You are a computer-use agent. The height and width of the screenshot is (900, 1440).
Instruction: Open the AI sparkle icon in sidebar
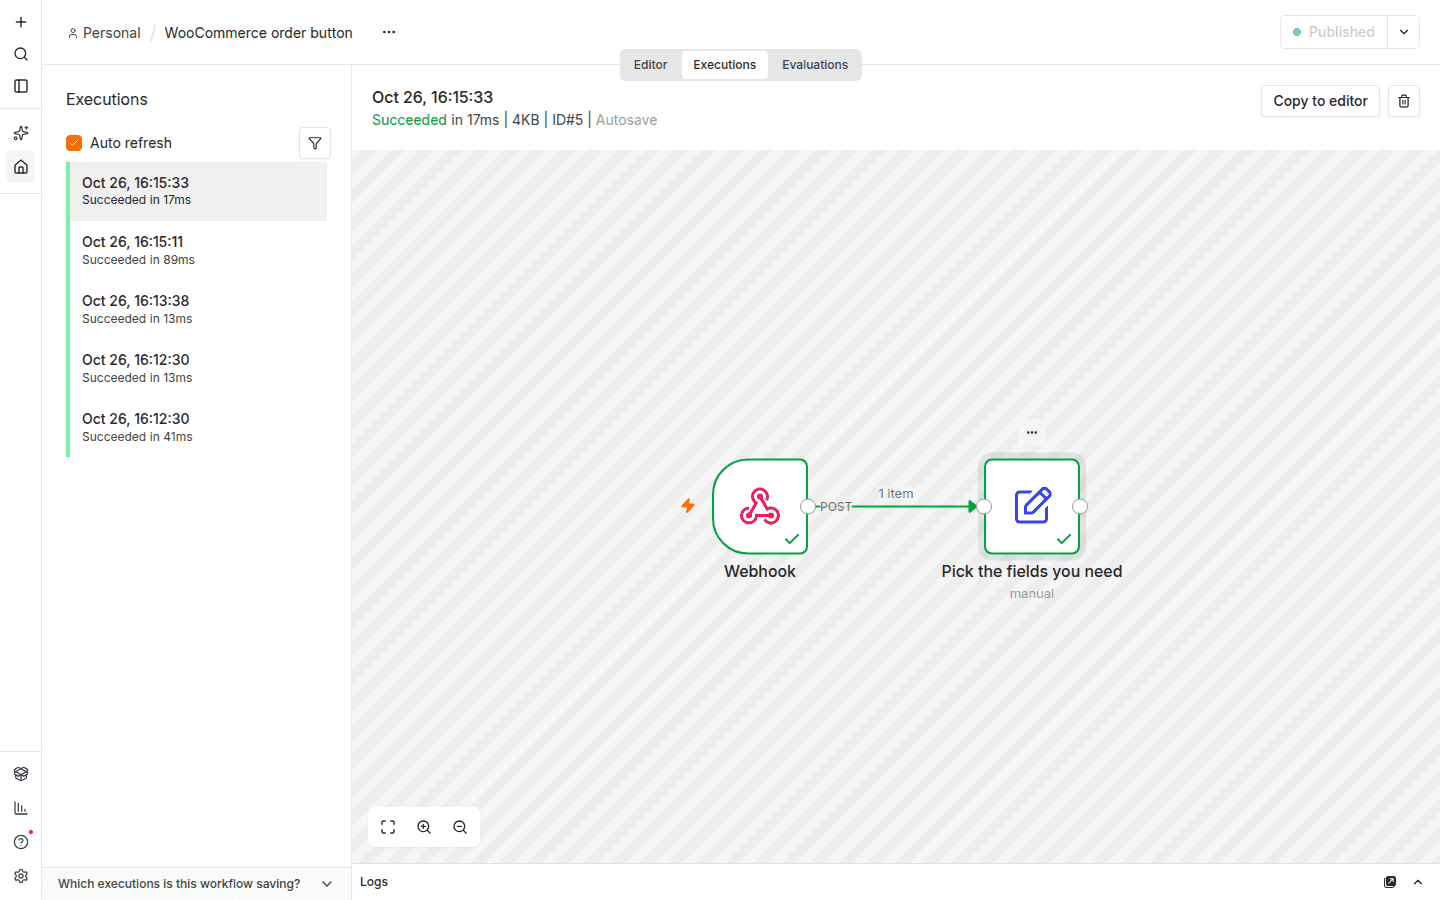[x=21, y=133]
